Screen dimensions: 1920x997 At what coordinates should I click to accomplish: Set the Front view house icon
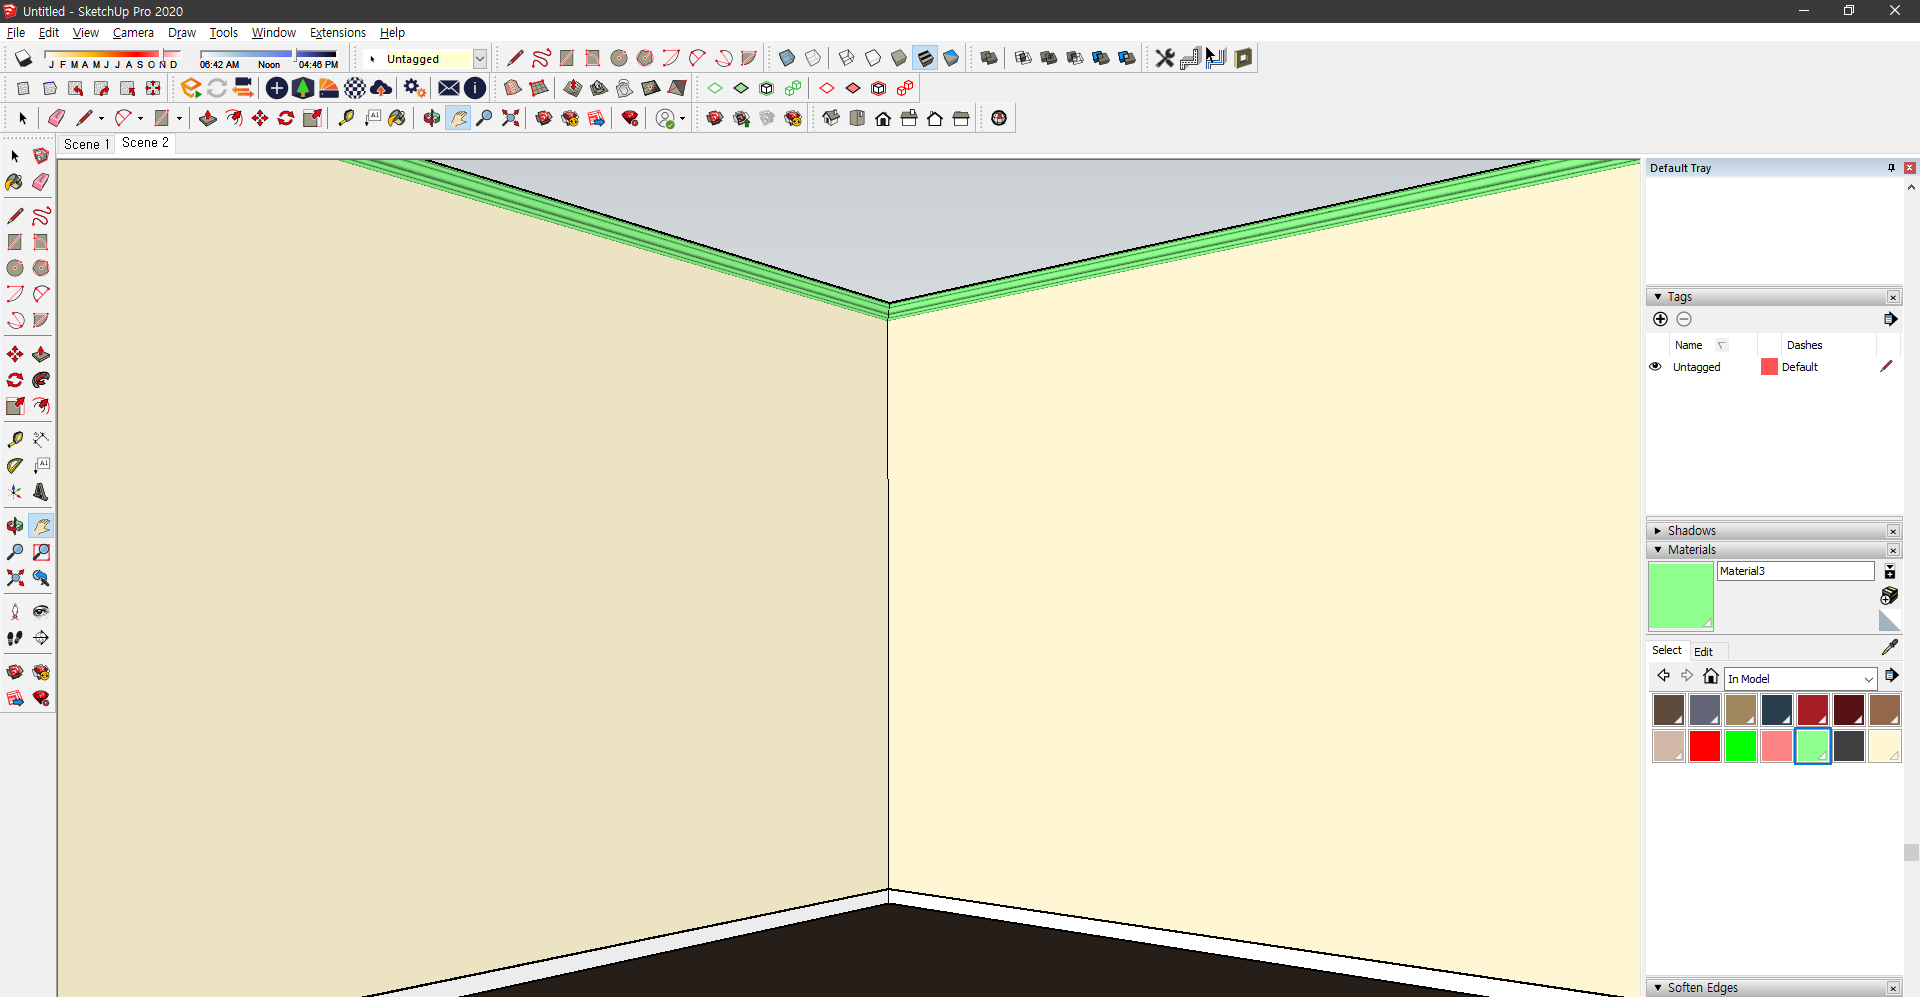pos(883,118)
